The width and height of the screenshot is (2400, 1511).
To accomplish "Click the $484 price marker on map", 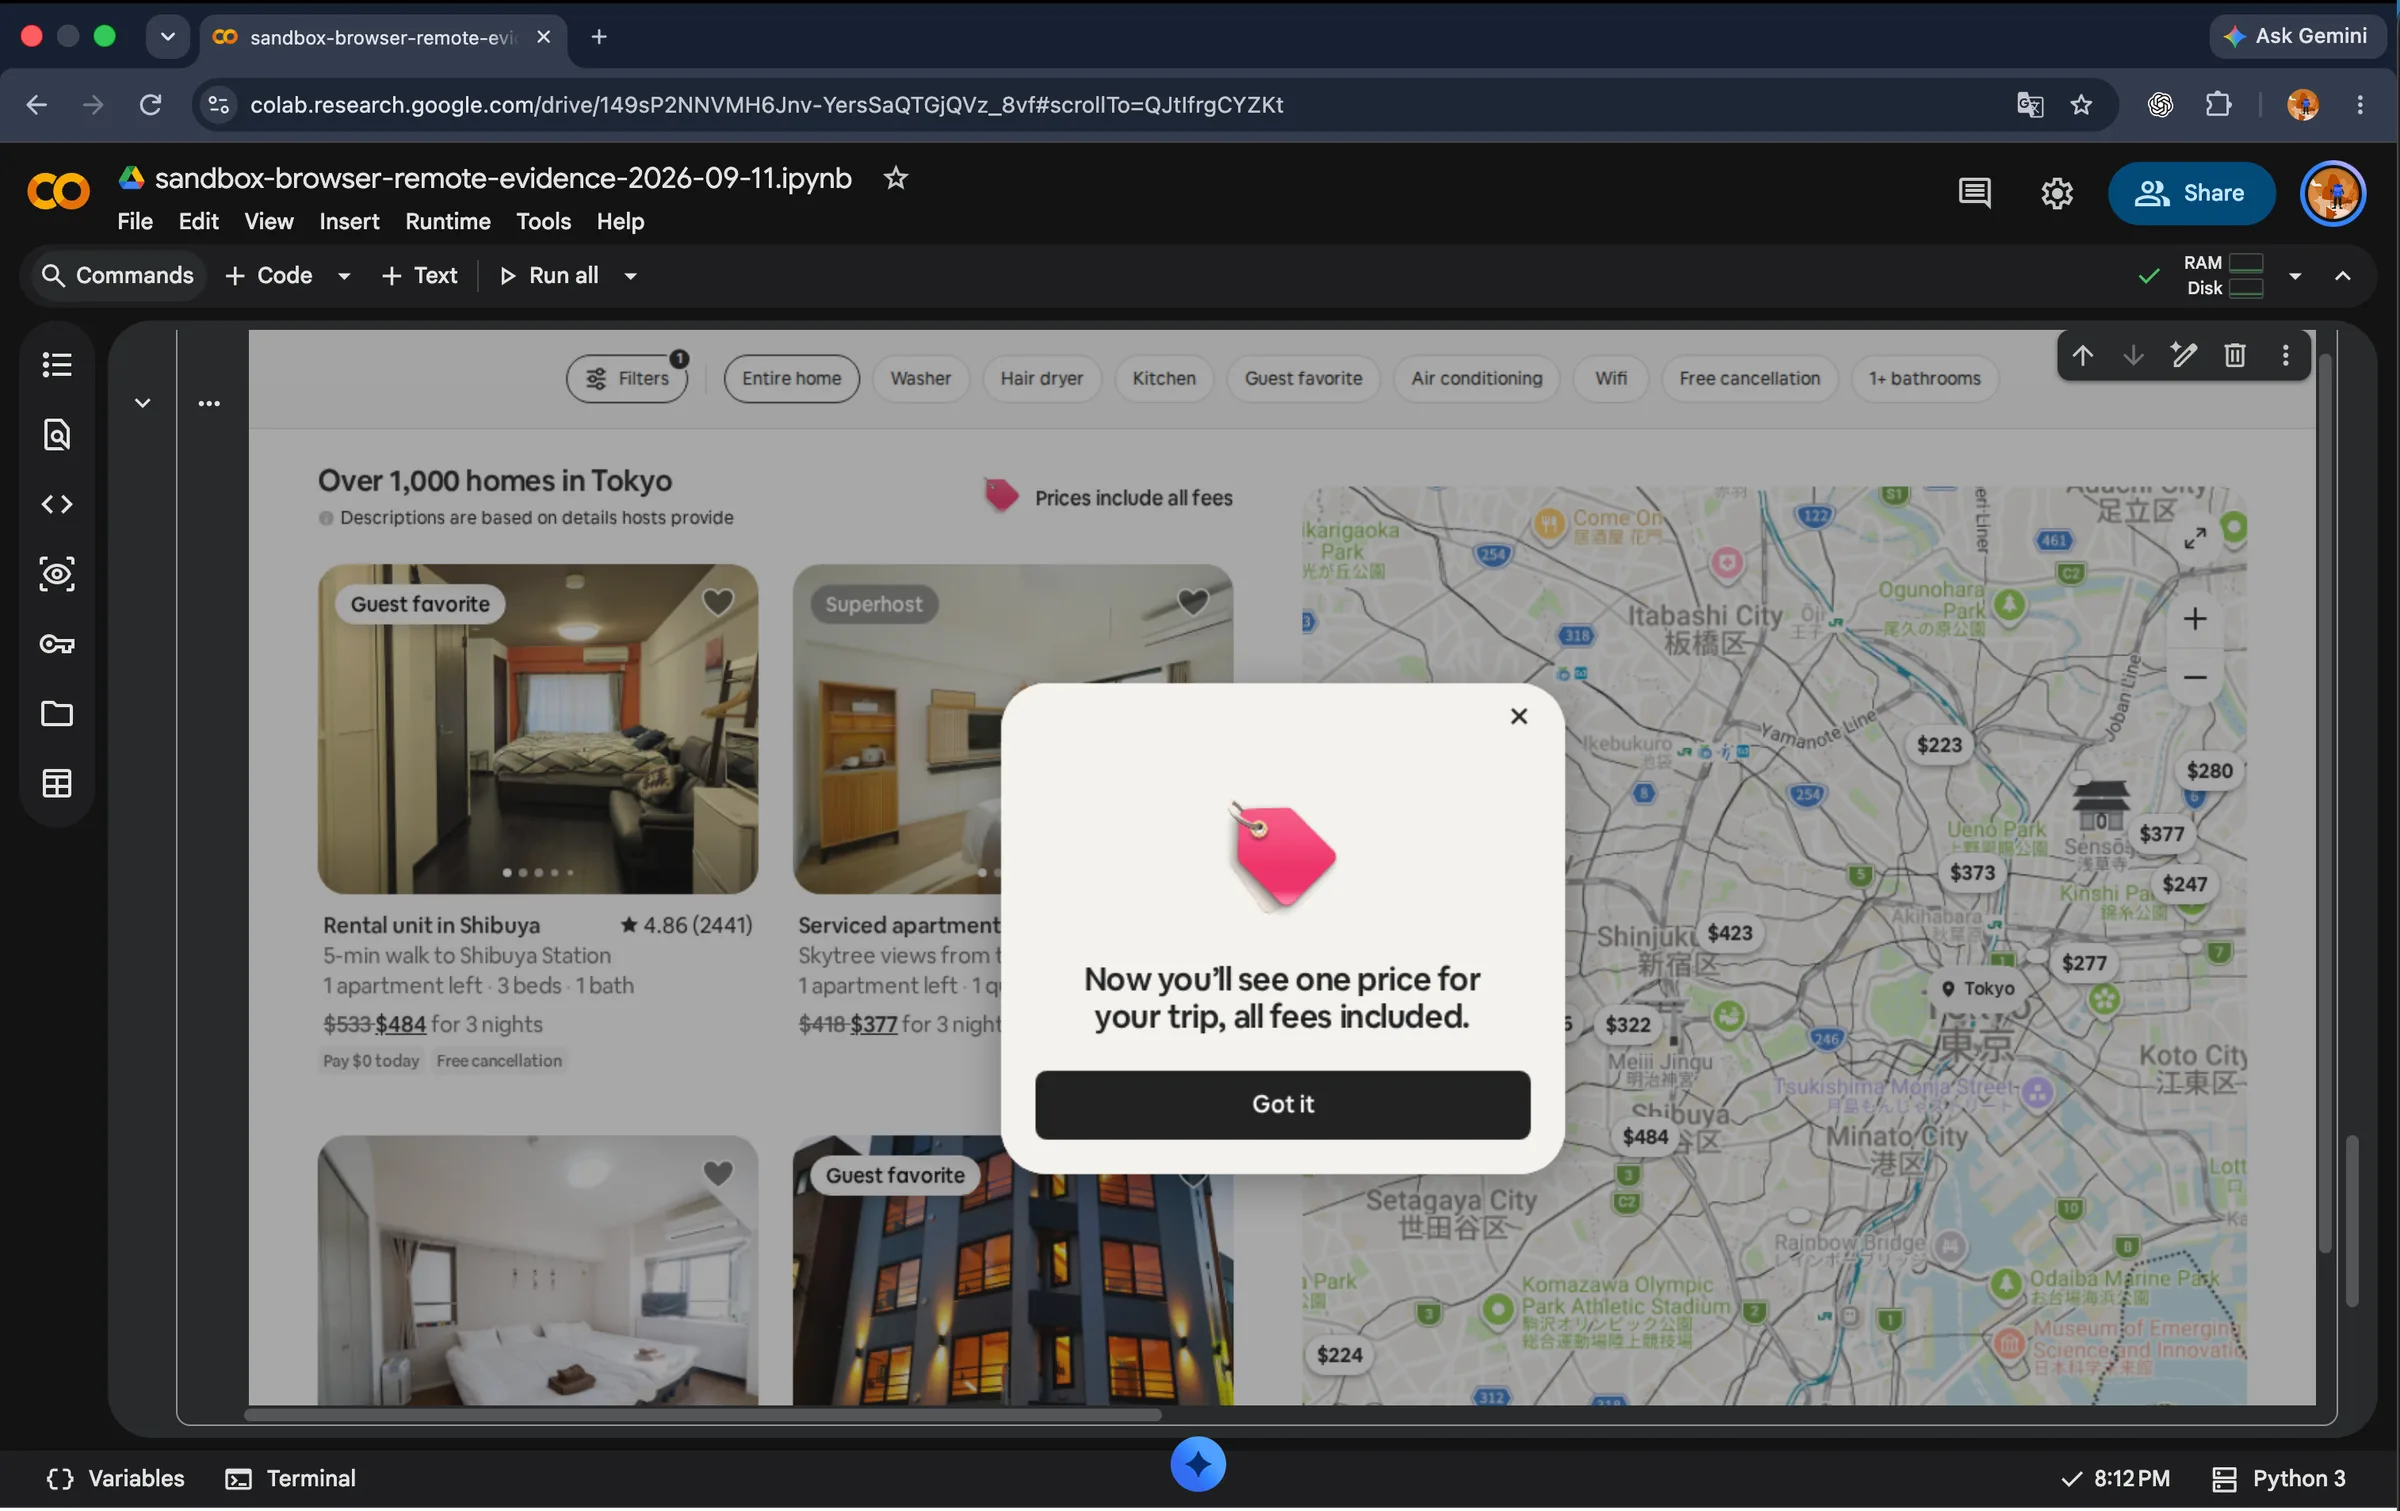I will tap(1645, 1138).
